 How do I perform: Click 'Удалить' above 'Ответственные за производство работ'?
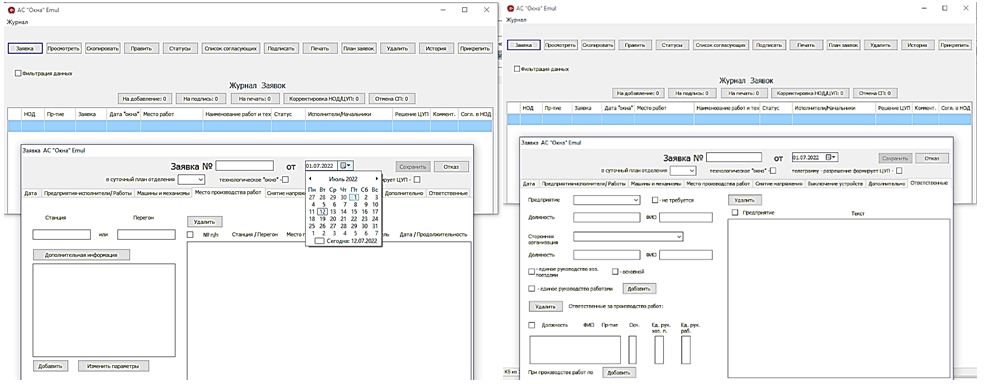[545, 306]
